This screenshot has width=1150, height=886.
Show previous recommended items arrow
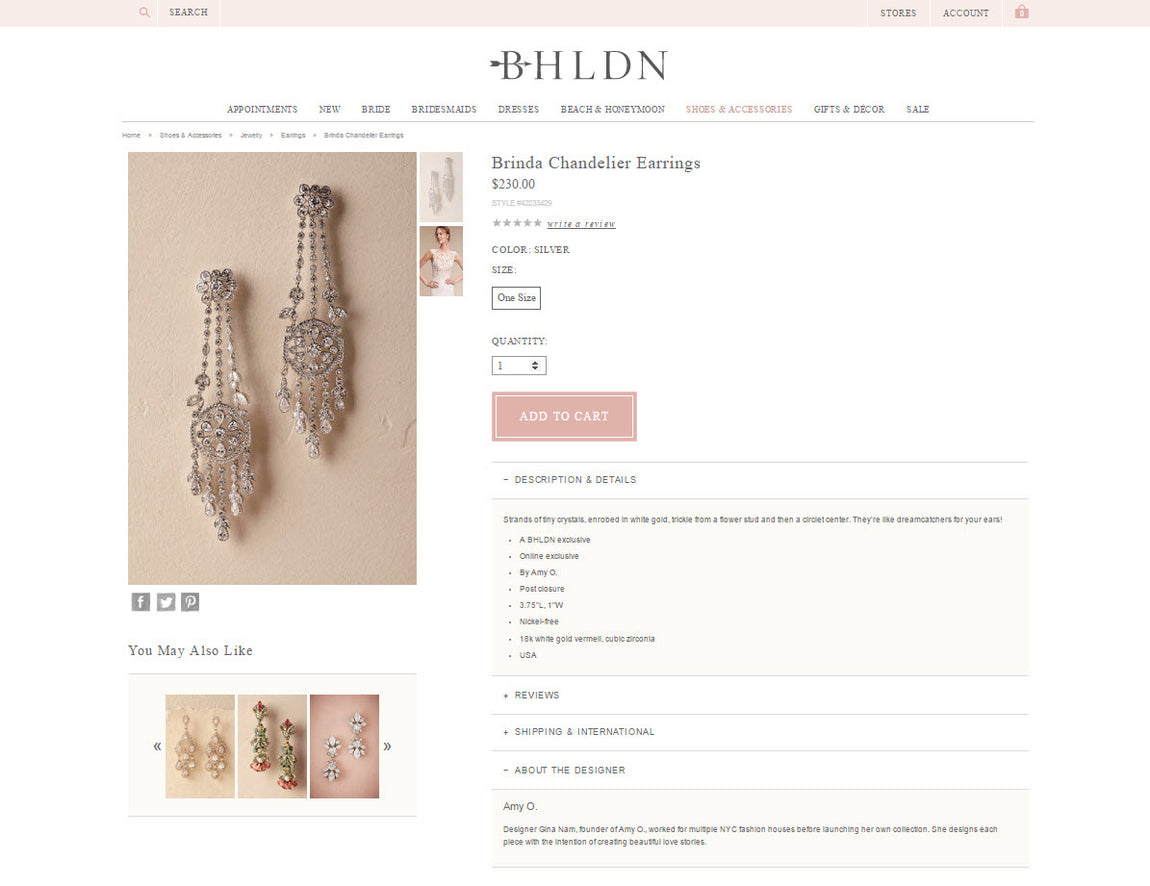[x=157, y=747]
